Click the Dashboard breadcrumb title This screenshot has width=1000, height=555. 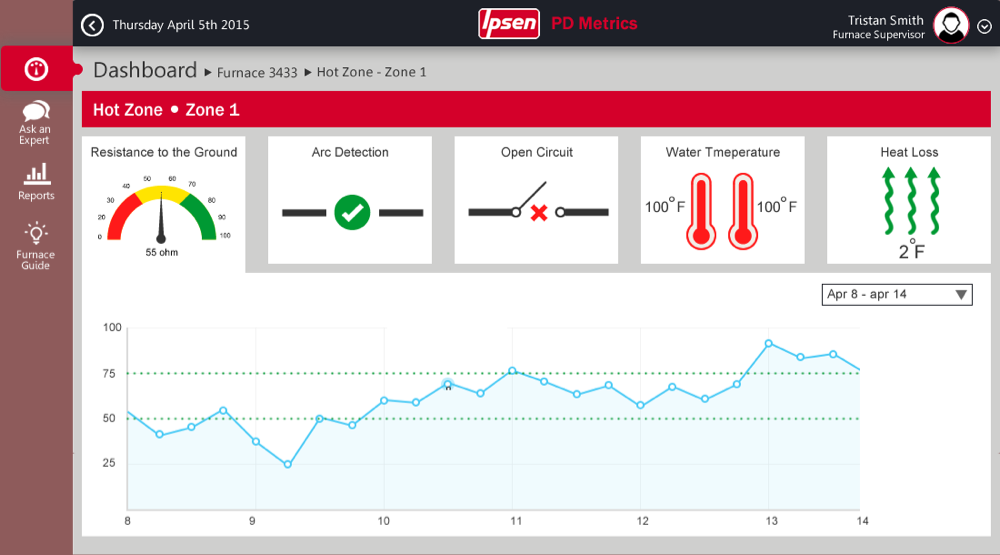(145, 70)
